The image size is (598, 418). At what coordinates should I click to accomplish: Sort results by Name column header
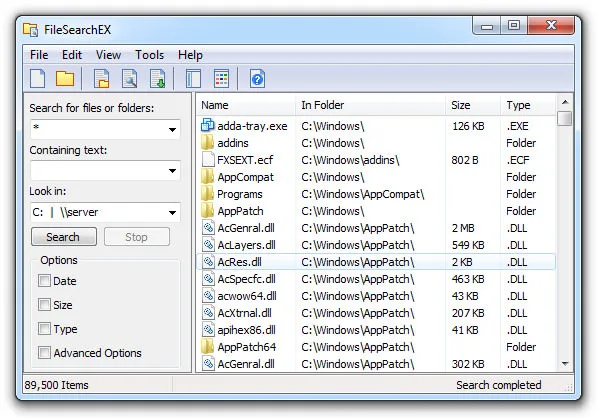246,105
